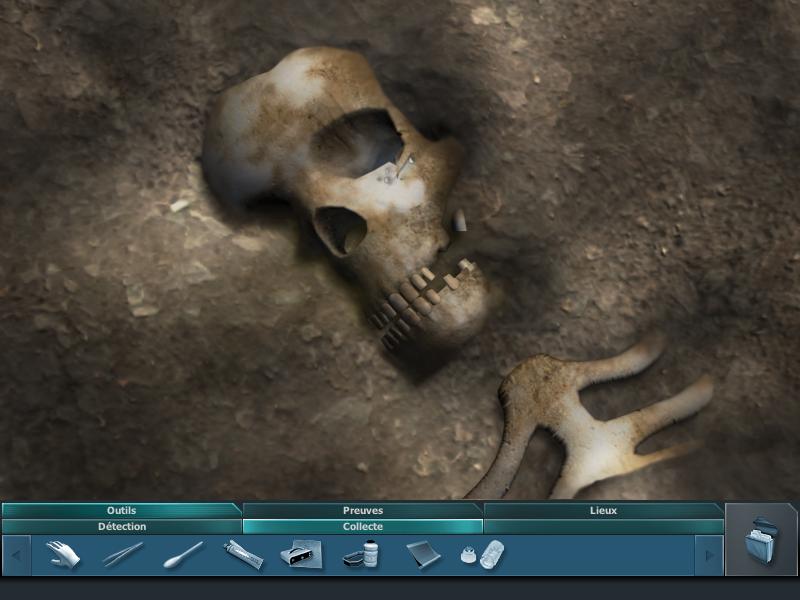Choose the flat lifting sheet tool
The width and height of the screenshot is (800, 600).
click(423, 555)
